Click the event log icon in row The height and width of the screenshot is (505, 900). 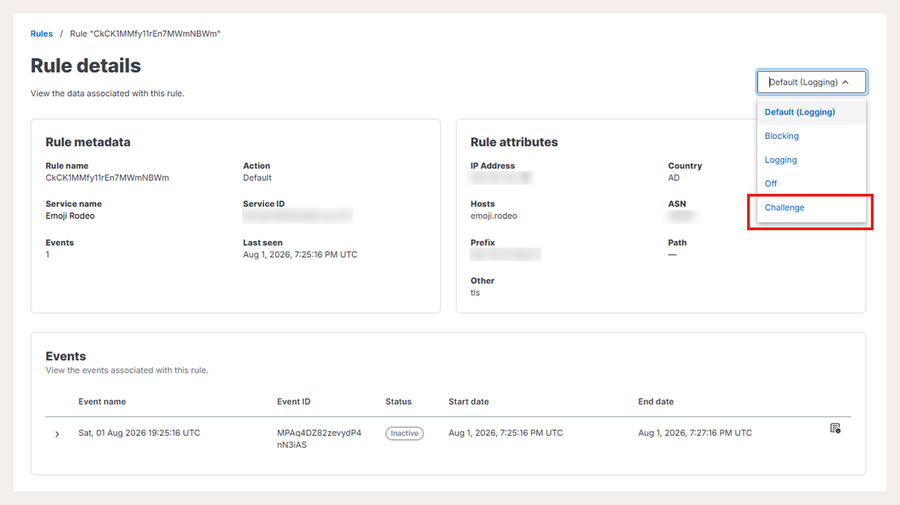coord(835,428)
